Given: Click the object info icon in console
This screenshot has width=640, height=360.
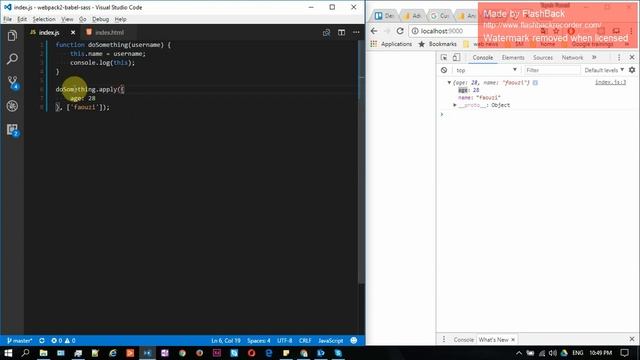Looking at the screenshot, I should coord(535,82).
